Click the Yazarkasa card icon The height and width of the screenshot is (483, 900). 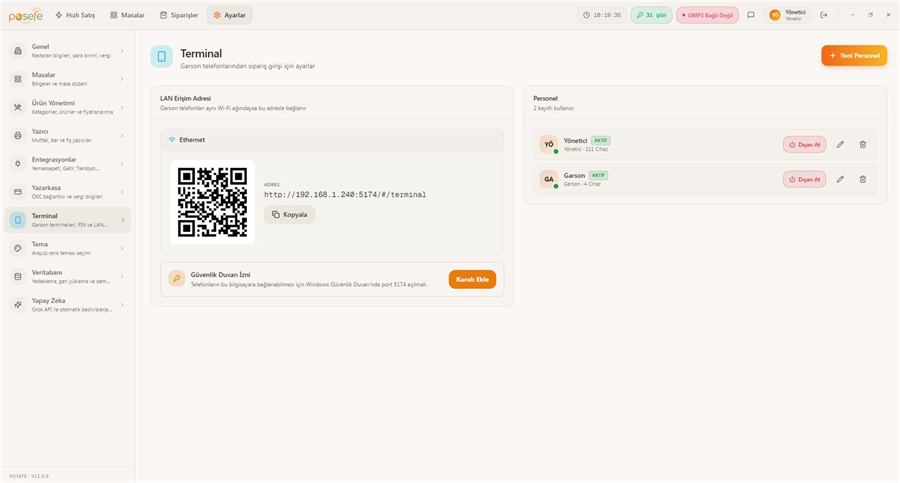pyautogui.click(x=18, y=192)
